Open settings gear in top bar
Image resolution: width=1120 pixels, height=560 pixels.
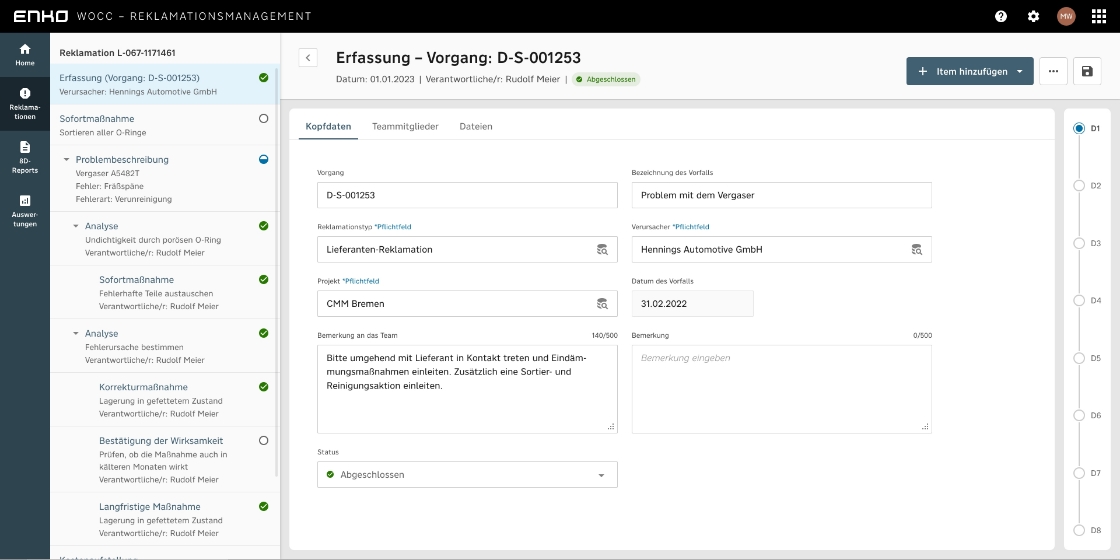1034,16
